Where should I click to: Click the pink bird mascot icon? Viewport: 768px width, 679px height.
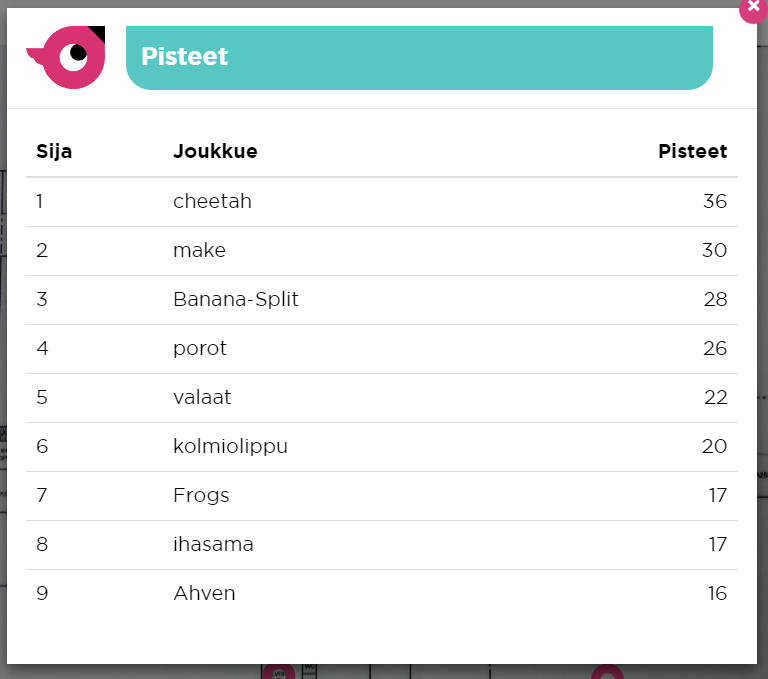coord(68,56)
